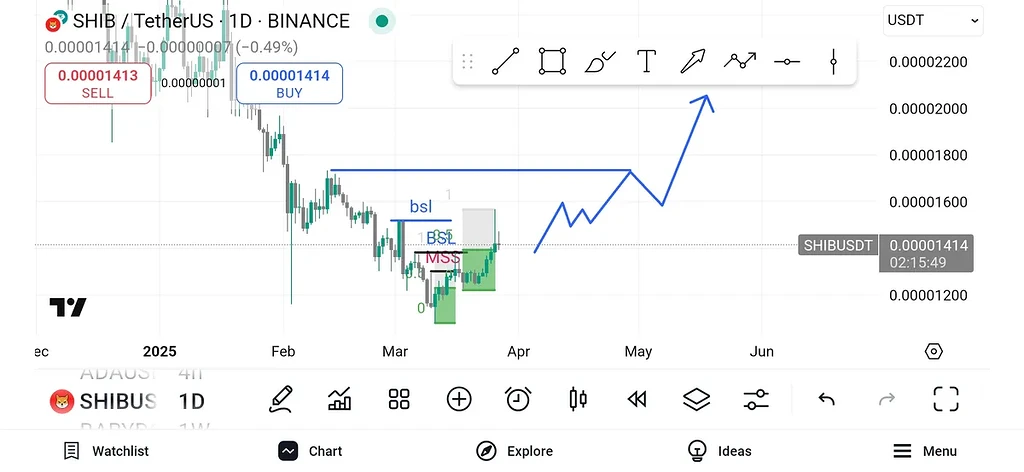Select the rectangle shape tool

pos(552,62)
